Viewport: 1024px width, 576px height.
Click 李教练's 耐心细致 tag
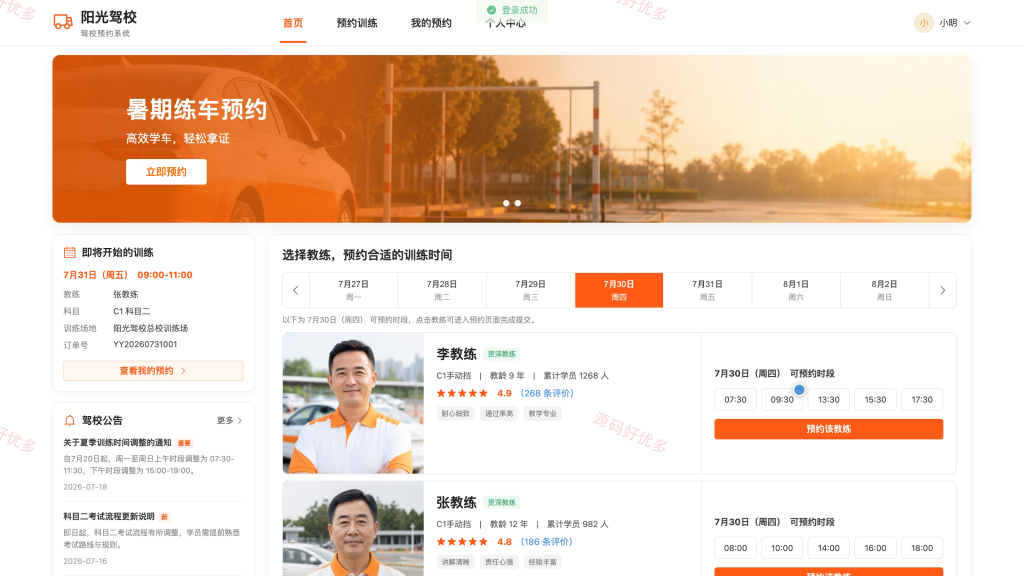455,413
